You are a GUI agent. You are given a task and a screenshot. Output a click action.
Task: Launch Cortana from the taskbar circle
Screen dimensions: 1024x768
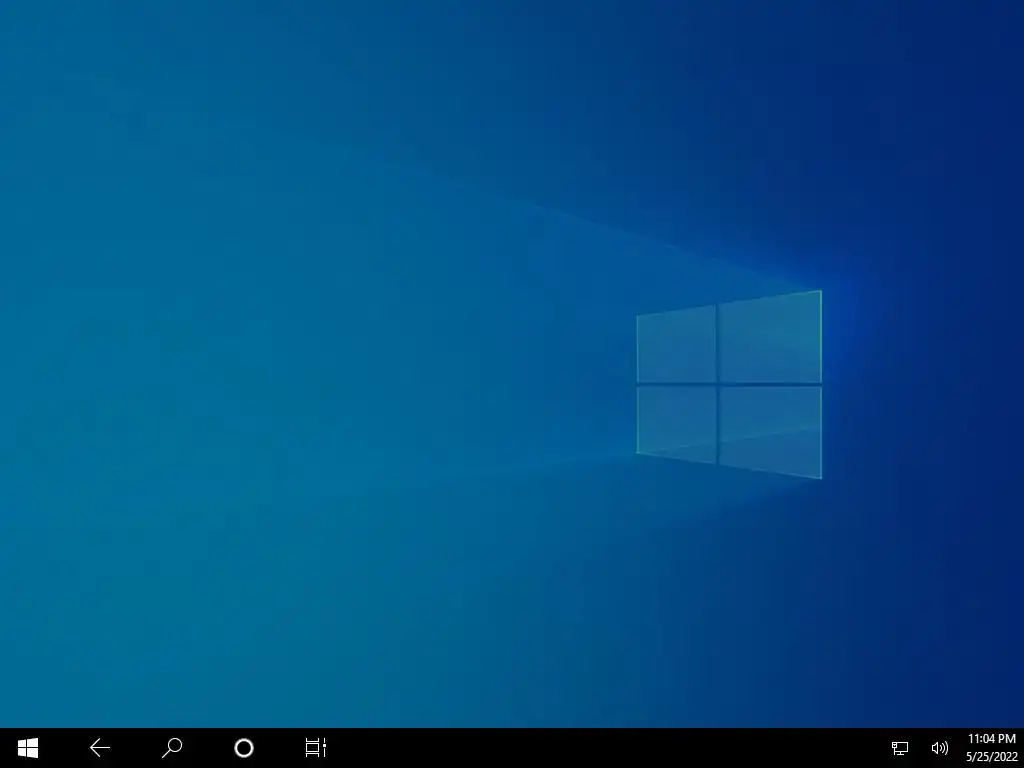(x=244, y=748)
